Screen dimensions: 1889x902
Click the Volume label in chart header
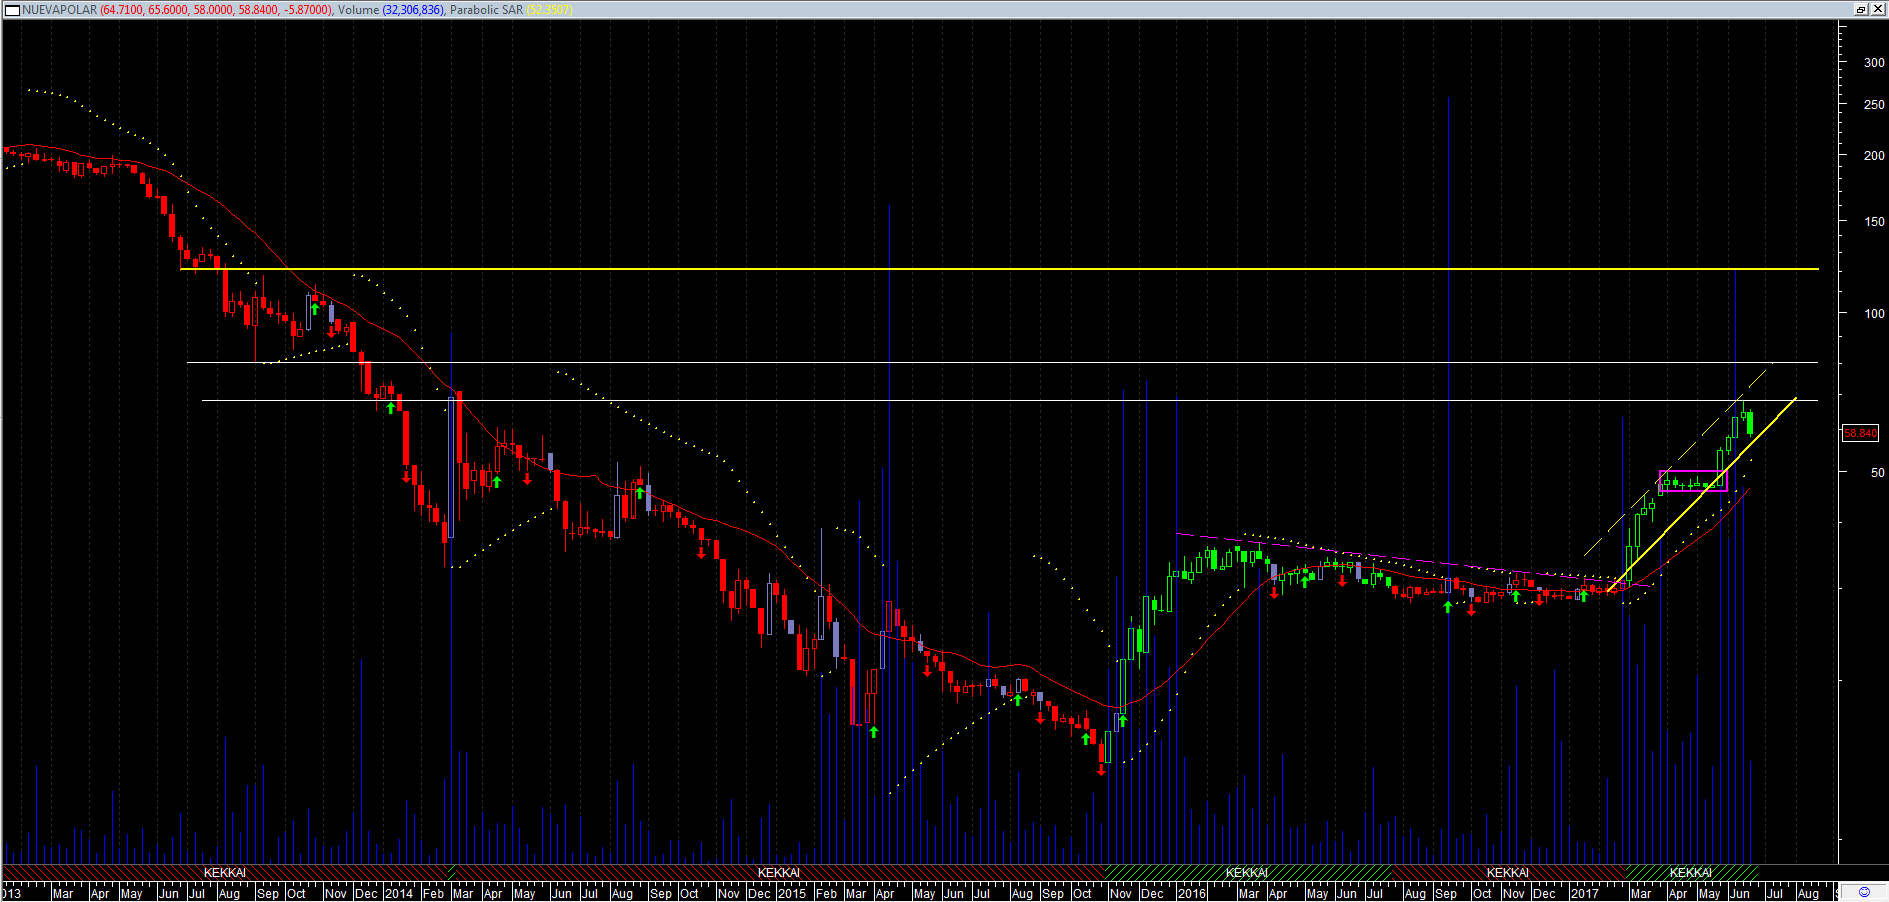point(357,10)
